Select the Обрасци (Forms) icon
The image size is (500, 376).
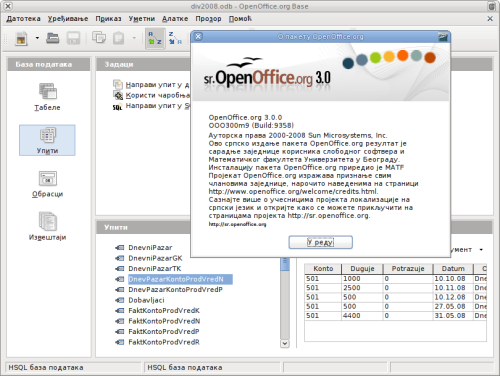(47, 184)
